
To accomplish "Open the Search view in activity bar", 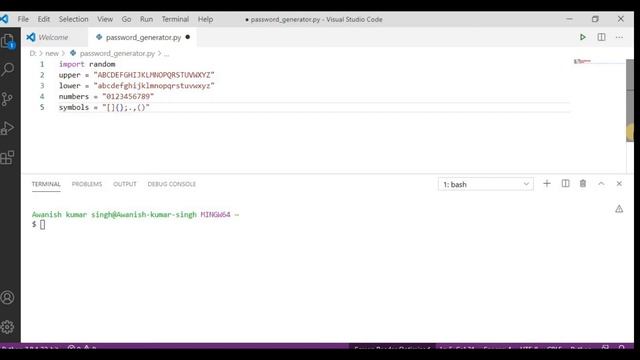I will 8,69.
